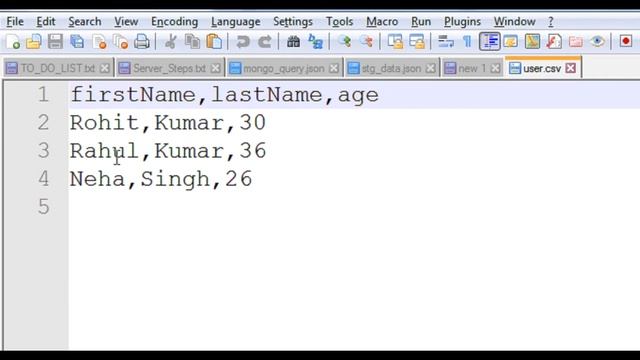Click the Close All documents icon
The width and height of the screenshot is (640, 360).
(x=120, y=42)
